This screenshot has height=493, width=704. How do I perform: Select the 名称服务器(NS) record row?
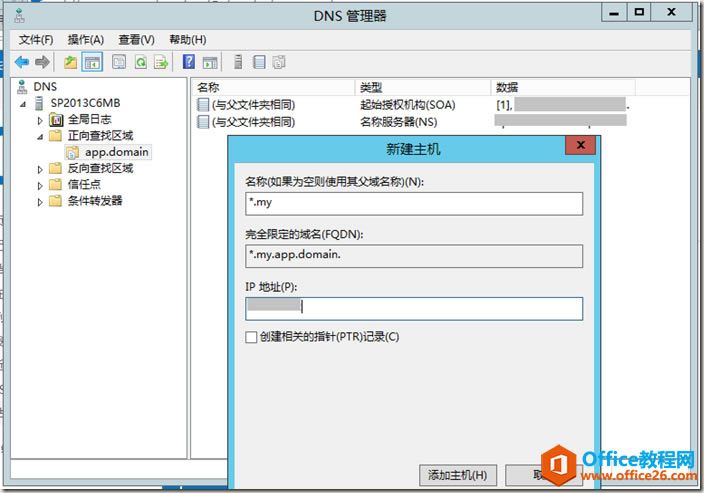pyautogui.click(x=412, y=122)
